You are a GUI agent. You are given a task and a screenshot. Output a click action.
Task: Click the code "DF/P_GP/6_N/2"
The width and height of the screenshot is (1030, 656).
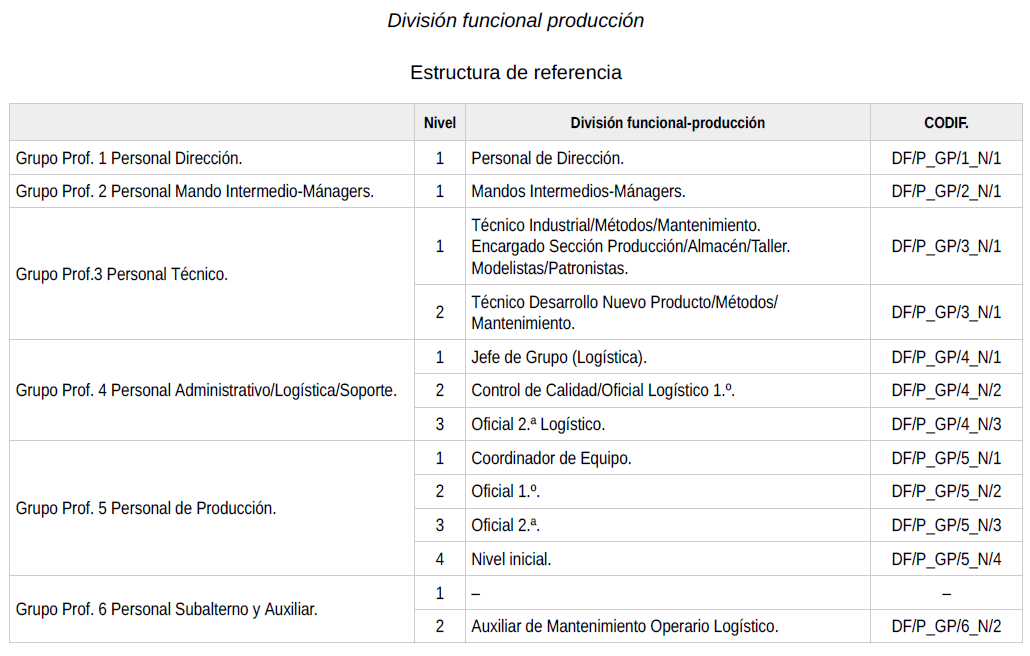click(x=945, y=626)
